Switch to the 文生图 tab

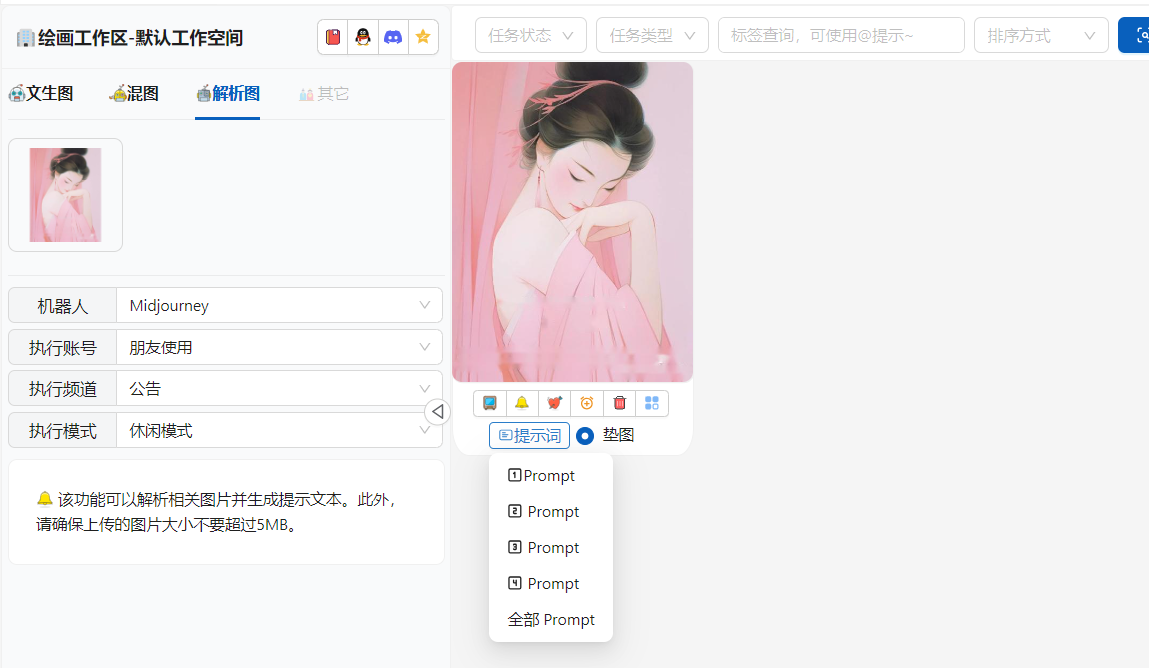pos(41,94)
